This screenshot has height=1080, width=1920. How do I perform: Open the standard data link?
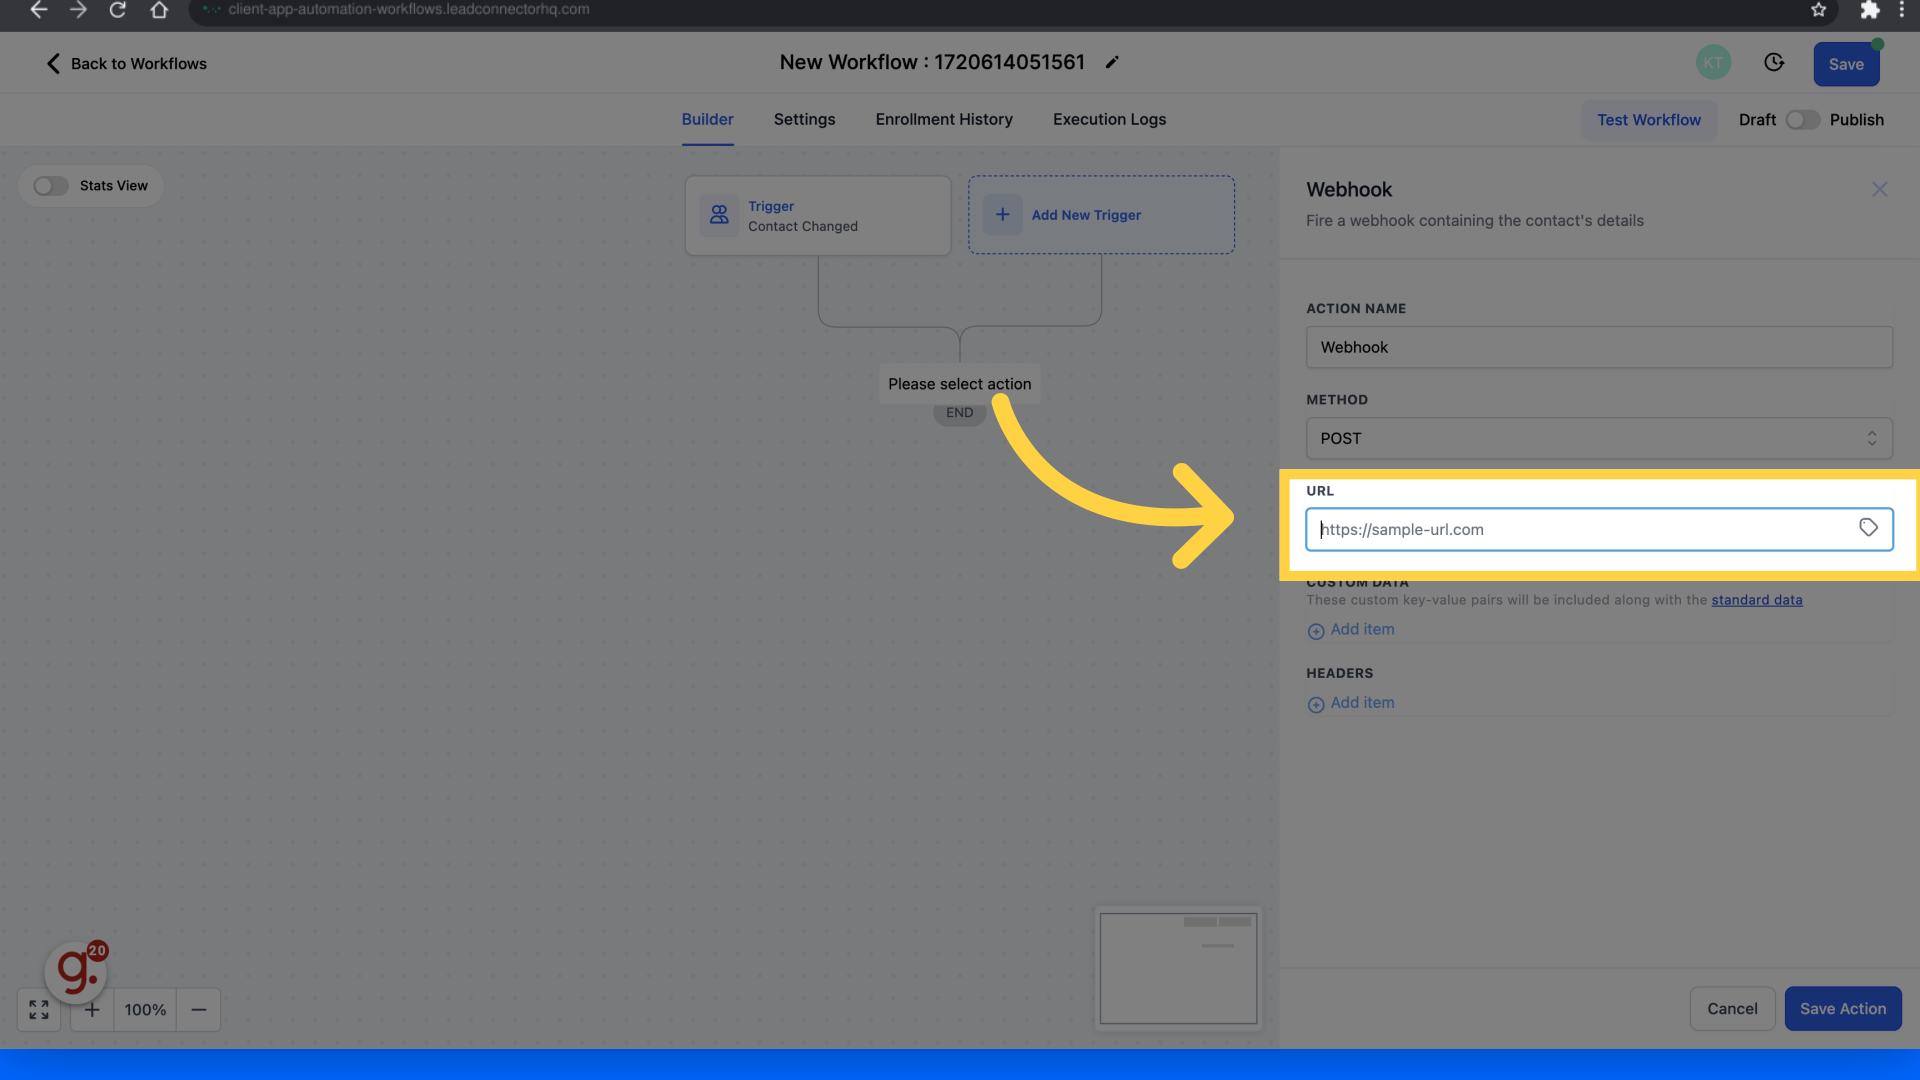[1757, 600]
